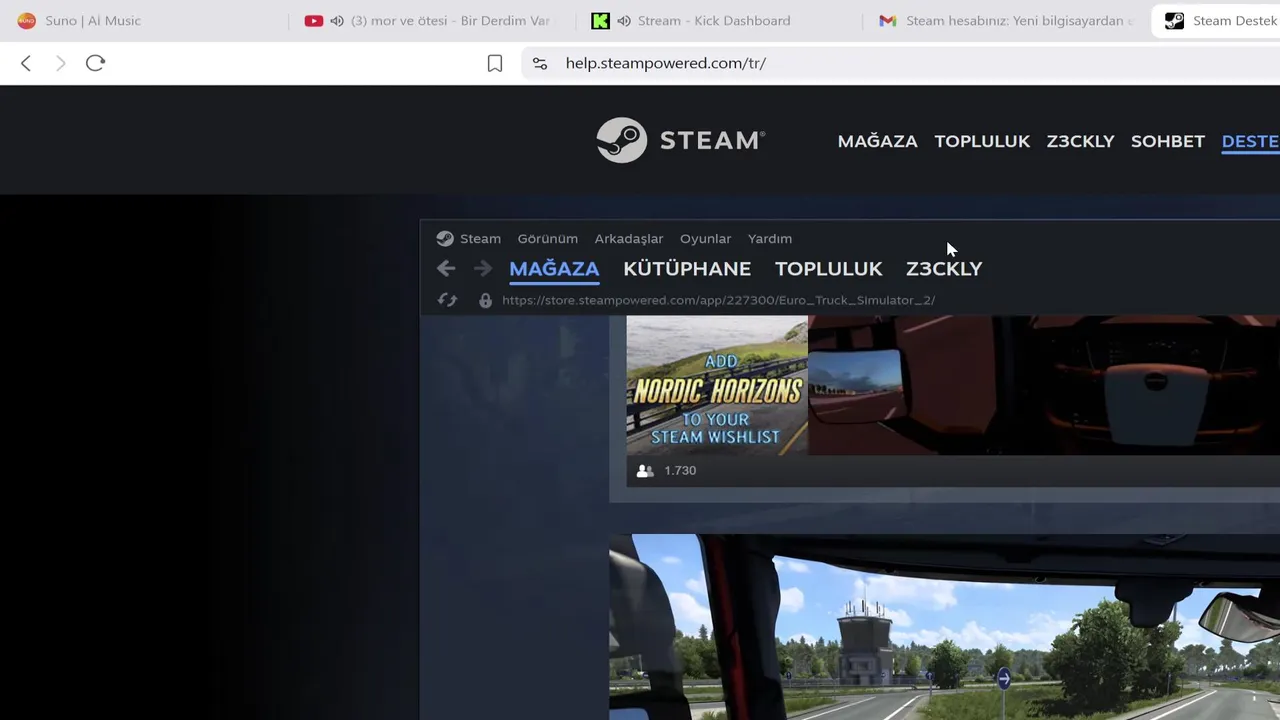The image size is (1280, 720).
Task: Open the Görünüm menu in the Steam client
Action: point(547,239)
